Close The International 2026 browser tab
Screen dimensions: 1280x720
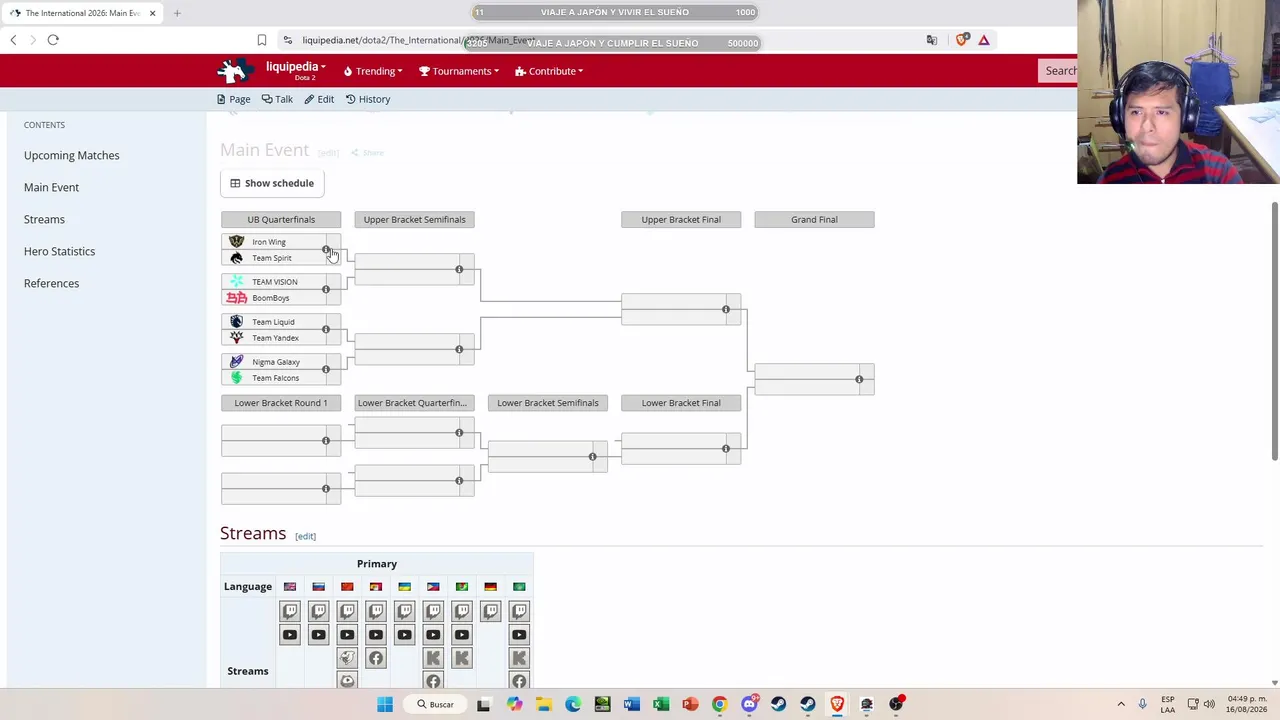pos(152,13)
